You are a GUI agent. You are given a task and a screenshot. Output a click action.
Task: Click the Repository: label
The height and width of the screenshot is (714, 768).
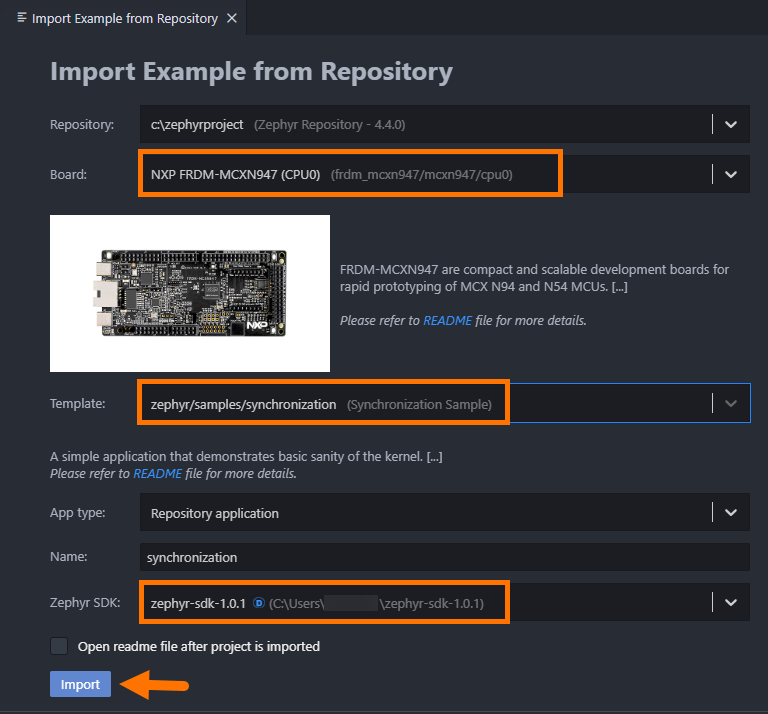[82, 124]
